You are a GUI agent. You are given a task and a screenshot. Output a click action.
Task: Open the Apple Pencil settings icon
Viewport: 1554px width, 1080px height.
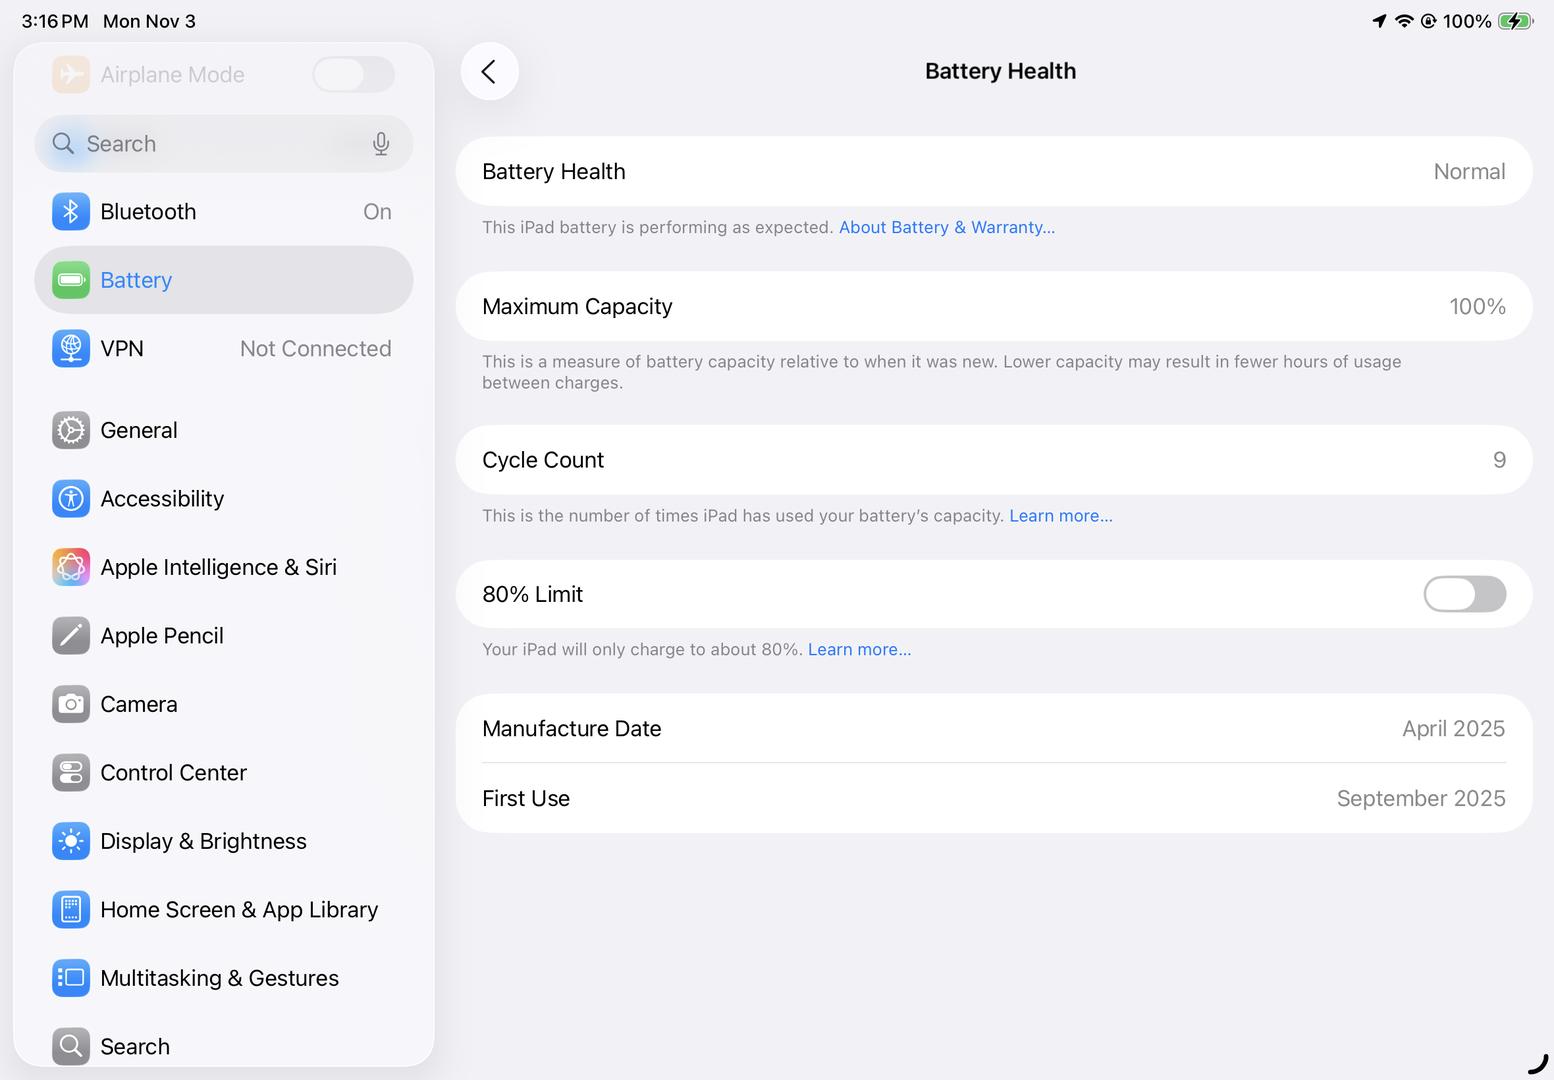(71, 636)
